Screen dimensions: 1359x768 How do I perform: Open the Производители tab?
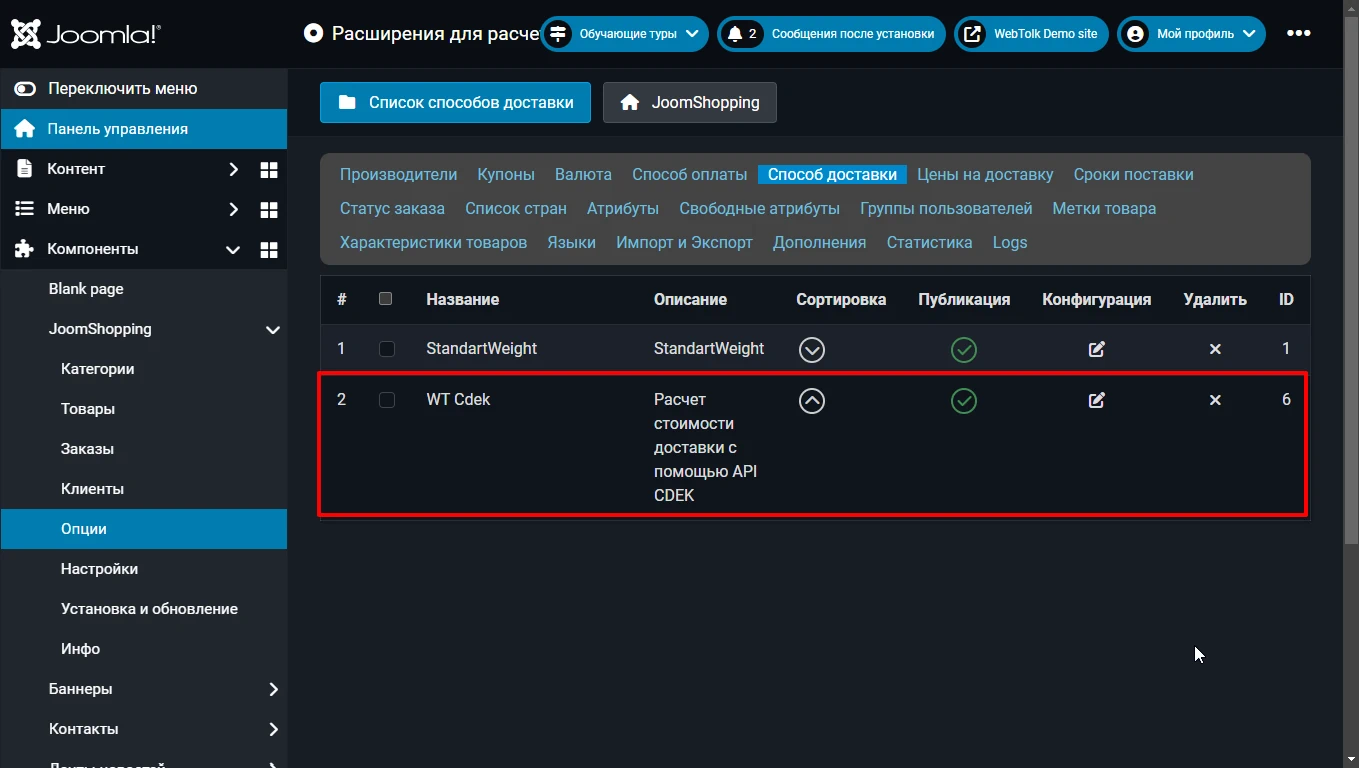point(398,174)
